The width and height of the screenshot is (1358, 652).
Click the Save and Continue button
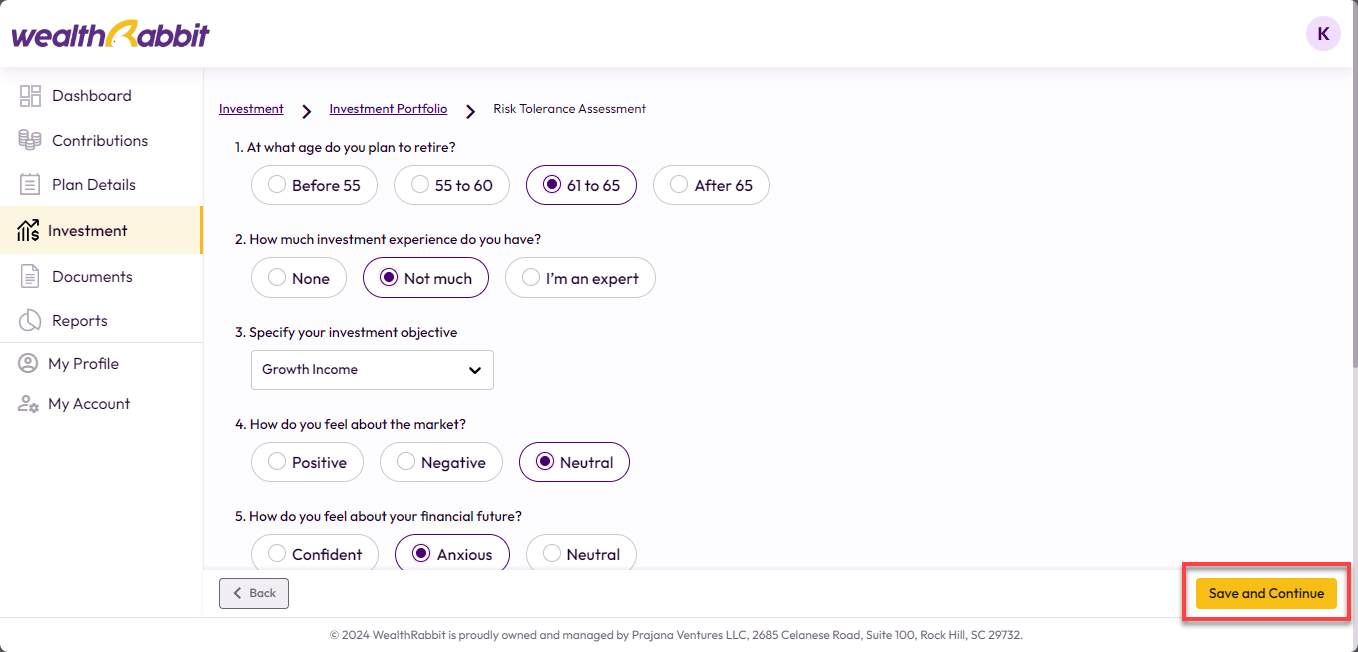coord(1266,593)
